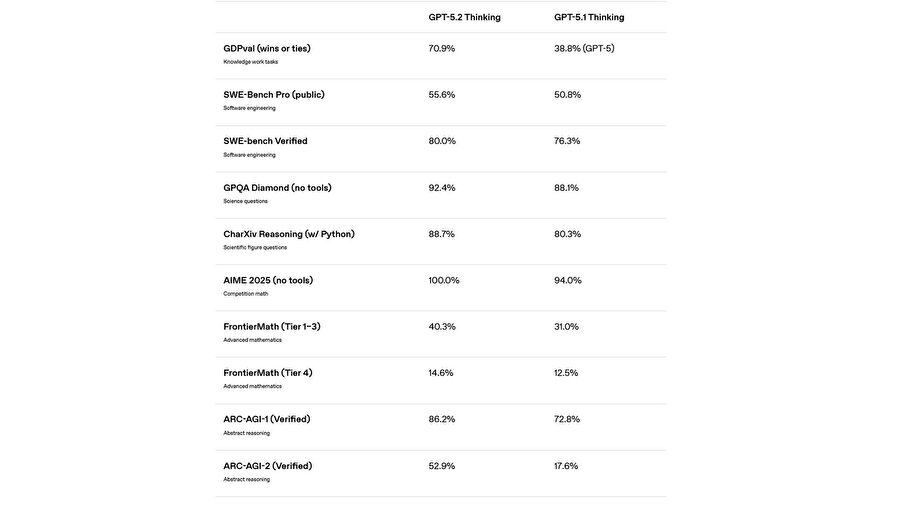This screenshot has width=900, height=506.
Task: Click the GPQA Diamond (no tools) label
Action: pyautogui.click(x=277, y=188)
